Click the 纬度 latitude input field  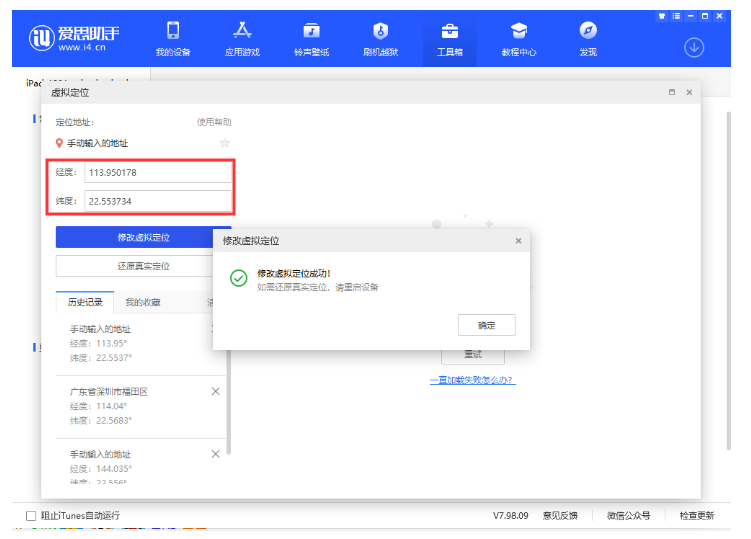tap(157, 201)
